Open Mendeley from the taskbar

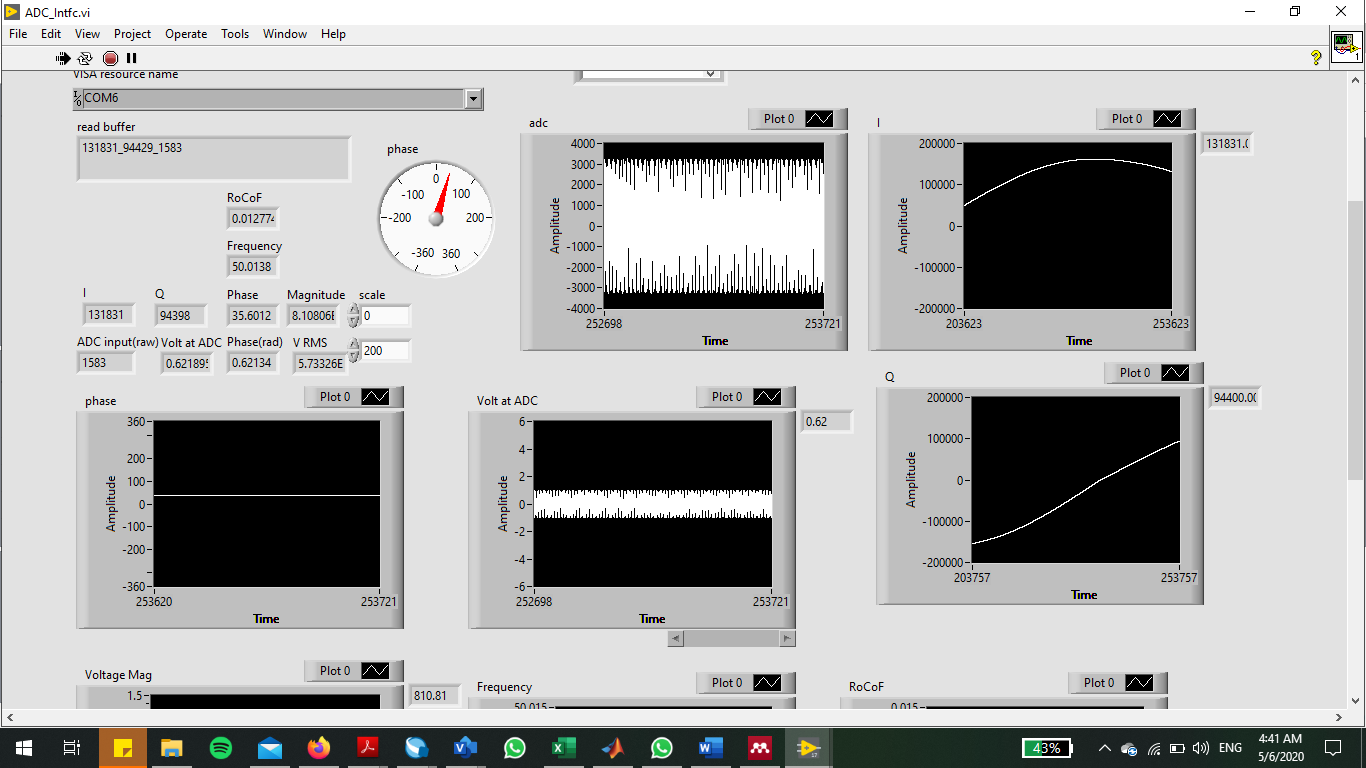(760, 747)
